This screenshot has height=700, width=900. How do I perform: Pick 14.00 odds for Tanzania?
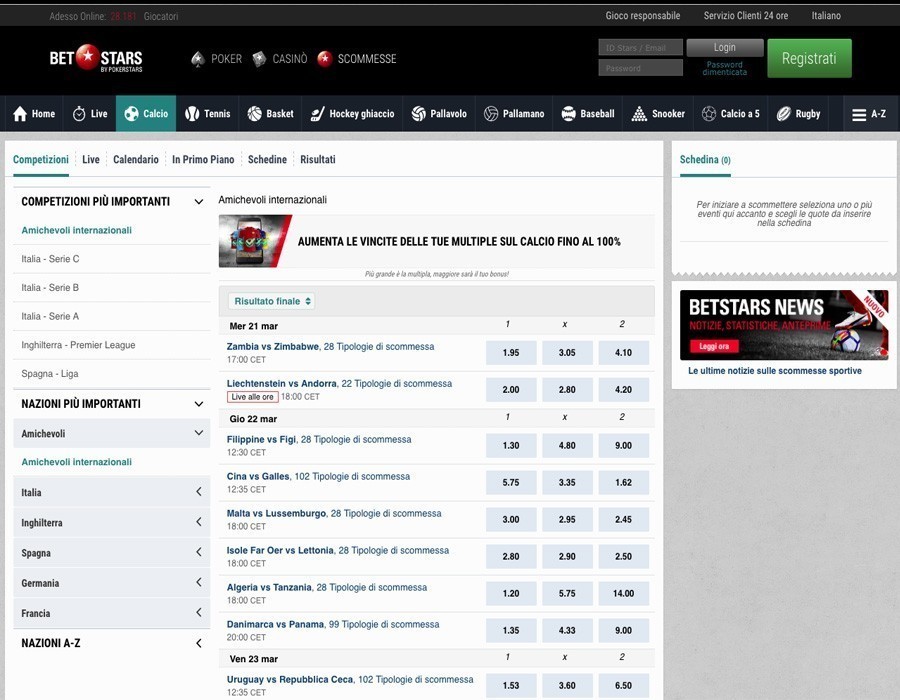click(x=623, y=593)
